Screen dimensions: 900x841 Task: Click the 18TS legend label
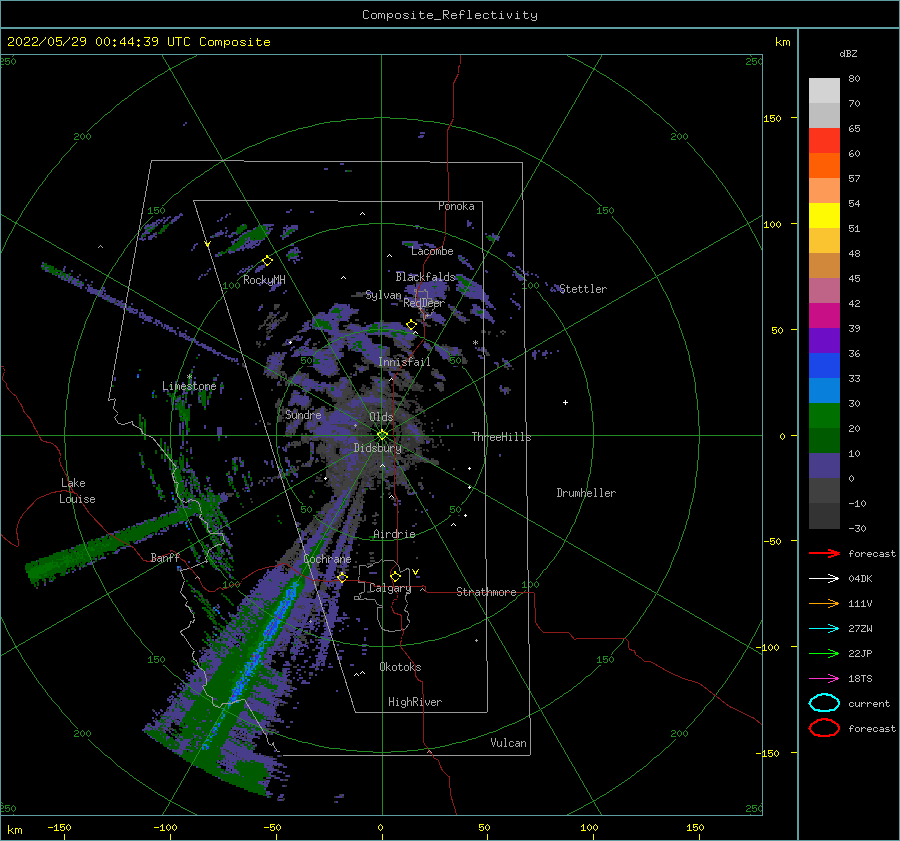tap(860, 679)
